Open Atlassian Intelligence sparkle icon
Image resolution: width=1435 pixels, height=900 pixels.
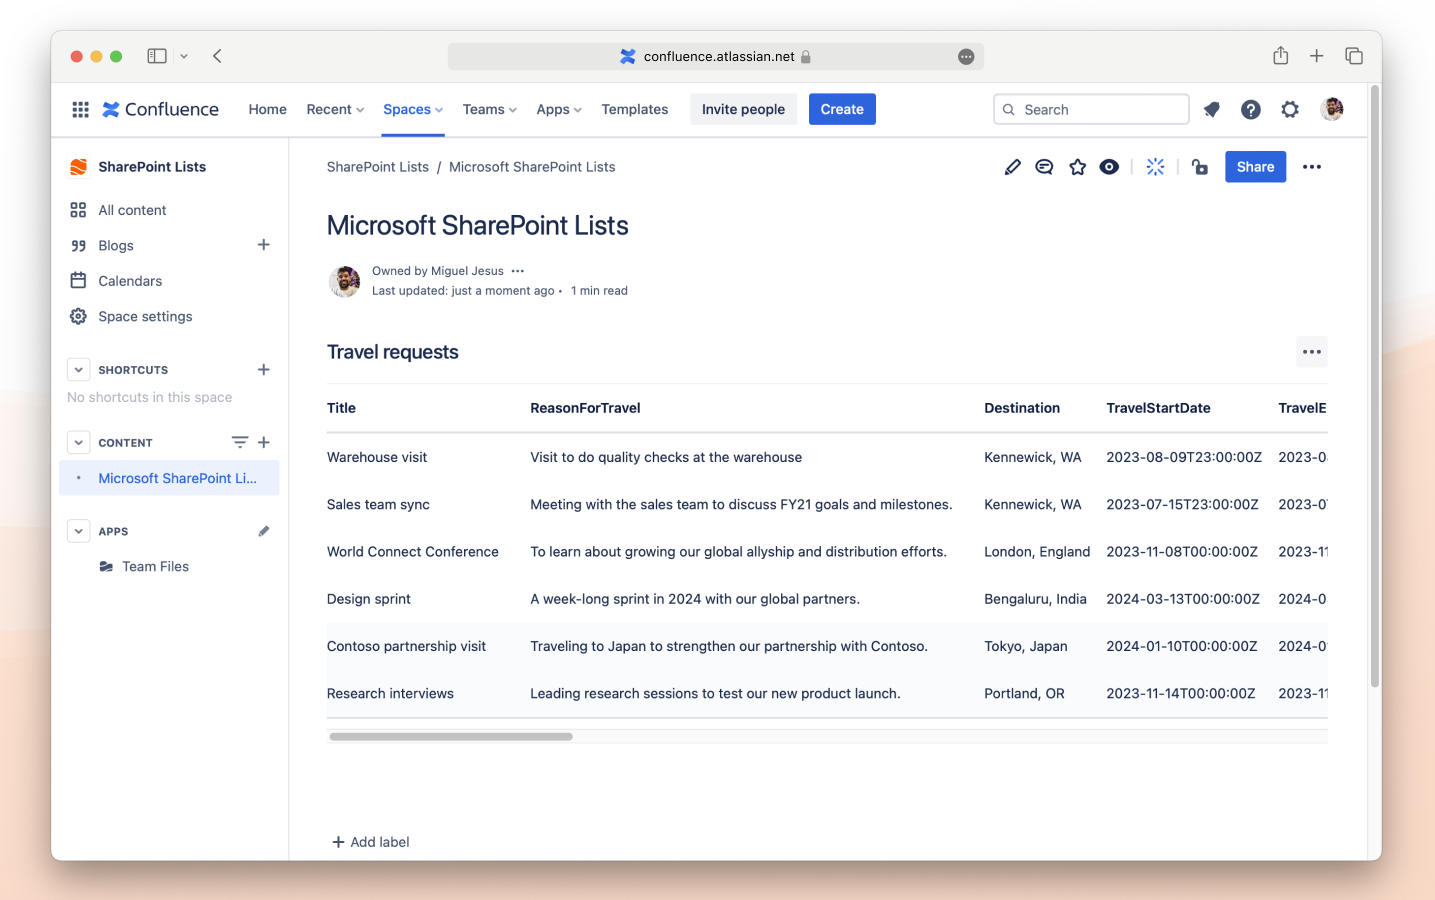1156,167
